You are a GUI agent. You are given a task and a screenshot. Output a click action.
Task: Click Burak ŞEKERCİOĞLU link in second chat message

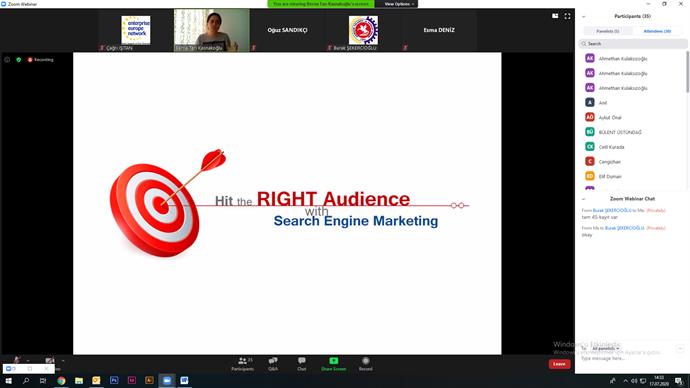click(x=624, y=228)
